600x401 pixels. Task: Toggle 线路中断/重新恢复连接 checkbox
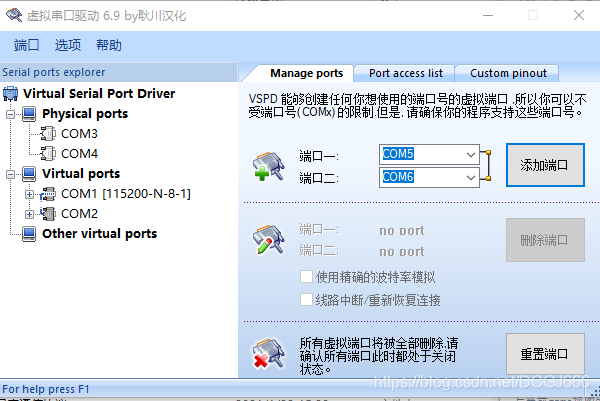306,300
